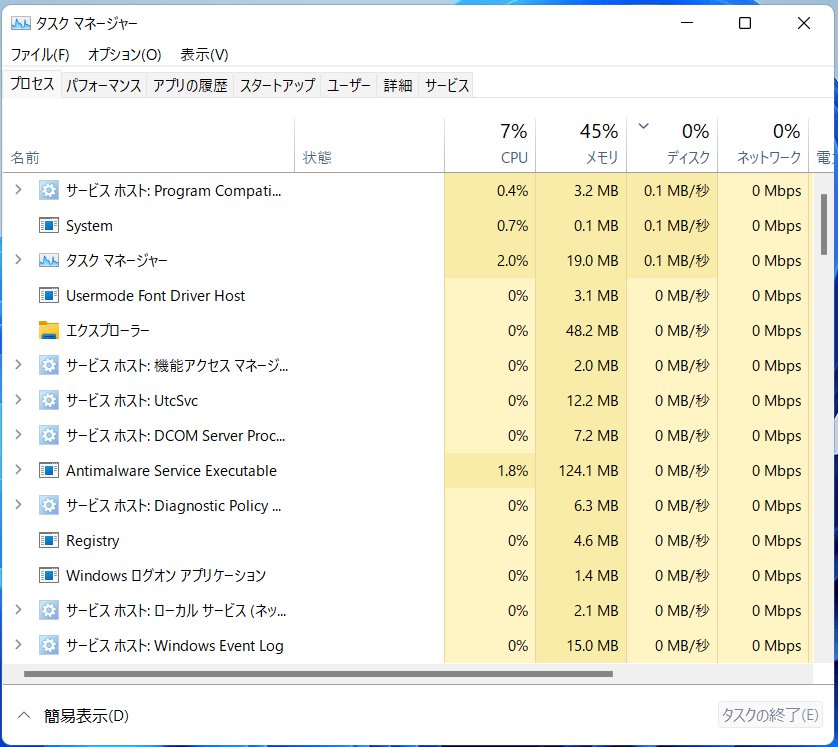Click the 0.4% CPU value

513,191
